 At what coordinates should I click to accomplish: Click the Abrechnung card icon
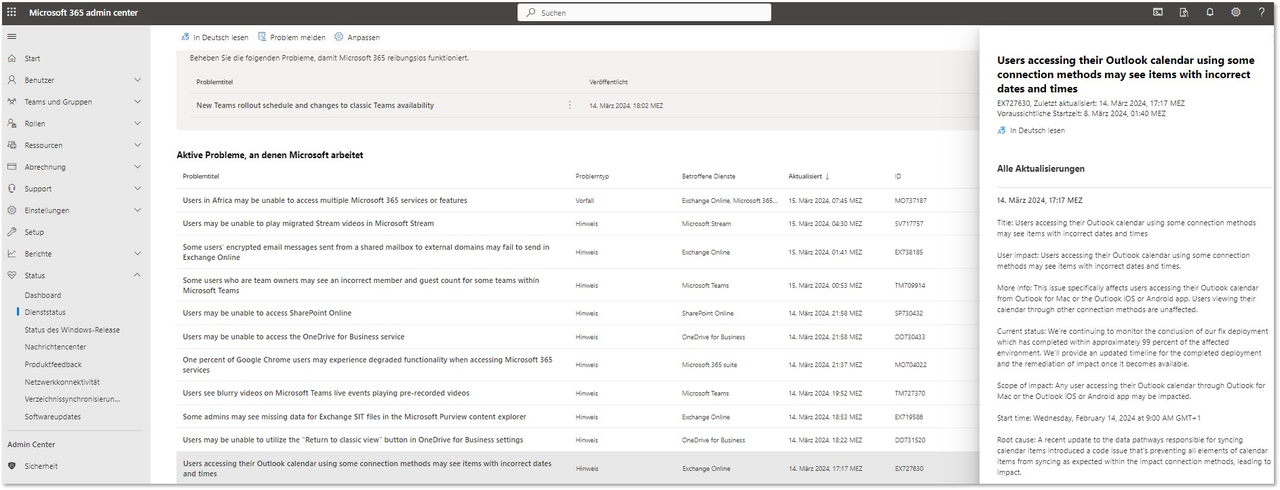coord(12,167)
